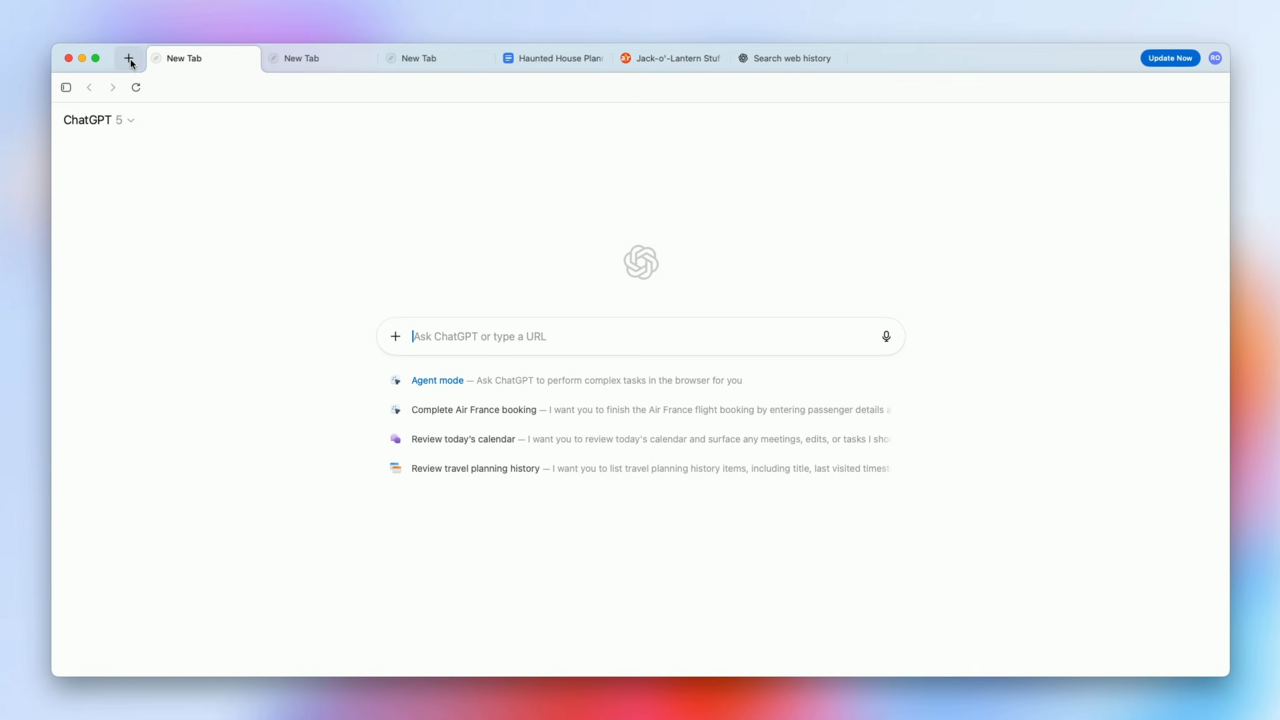This screenshot has height=720, width=1280.
Task: Click the ChatGPT logo above the search bar
Action: point(640,261)
